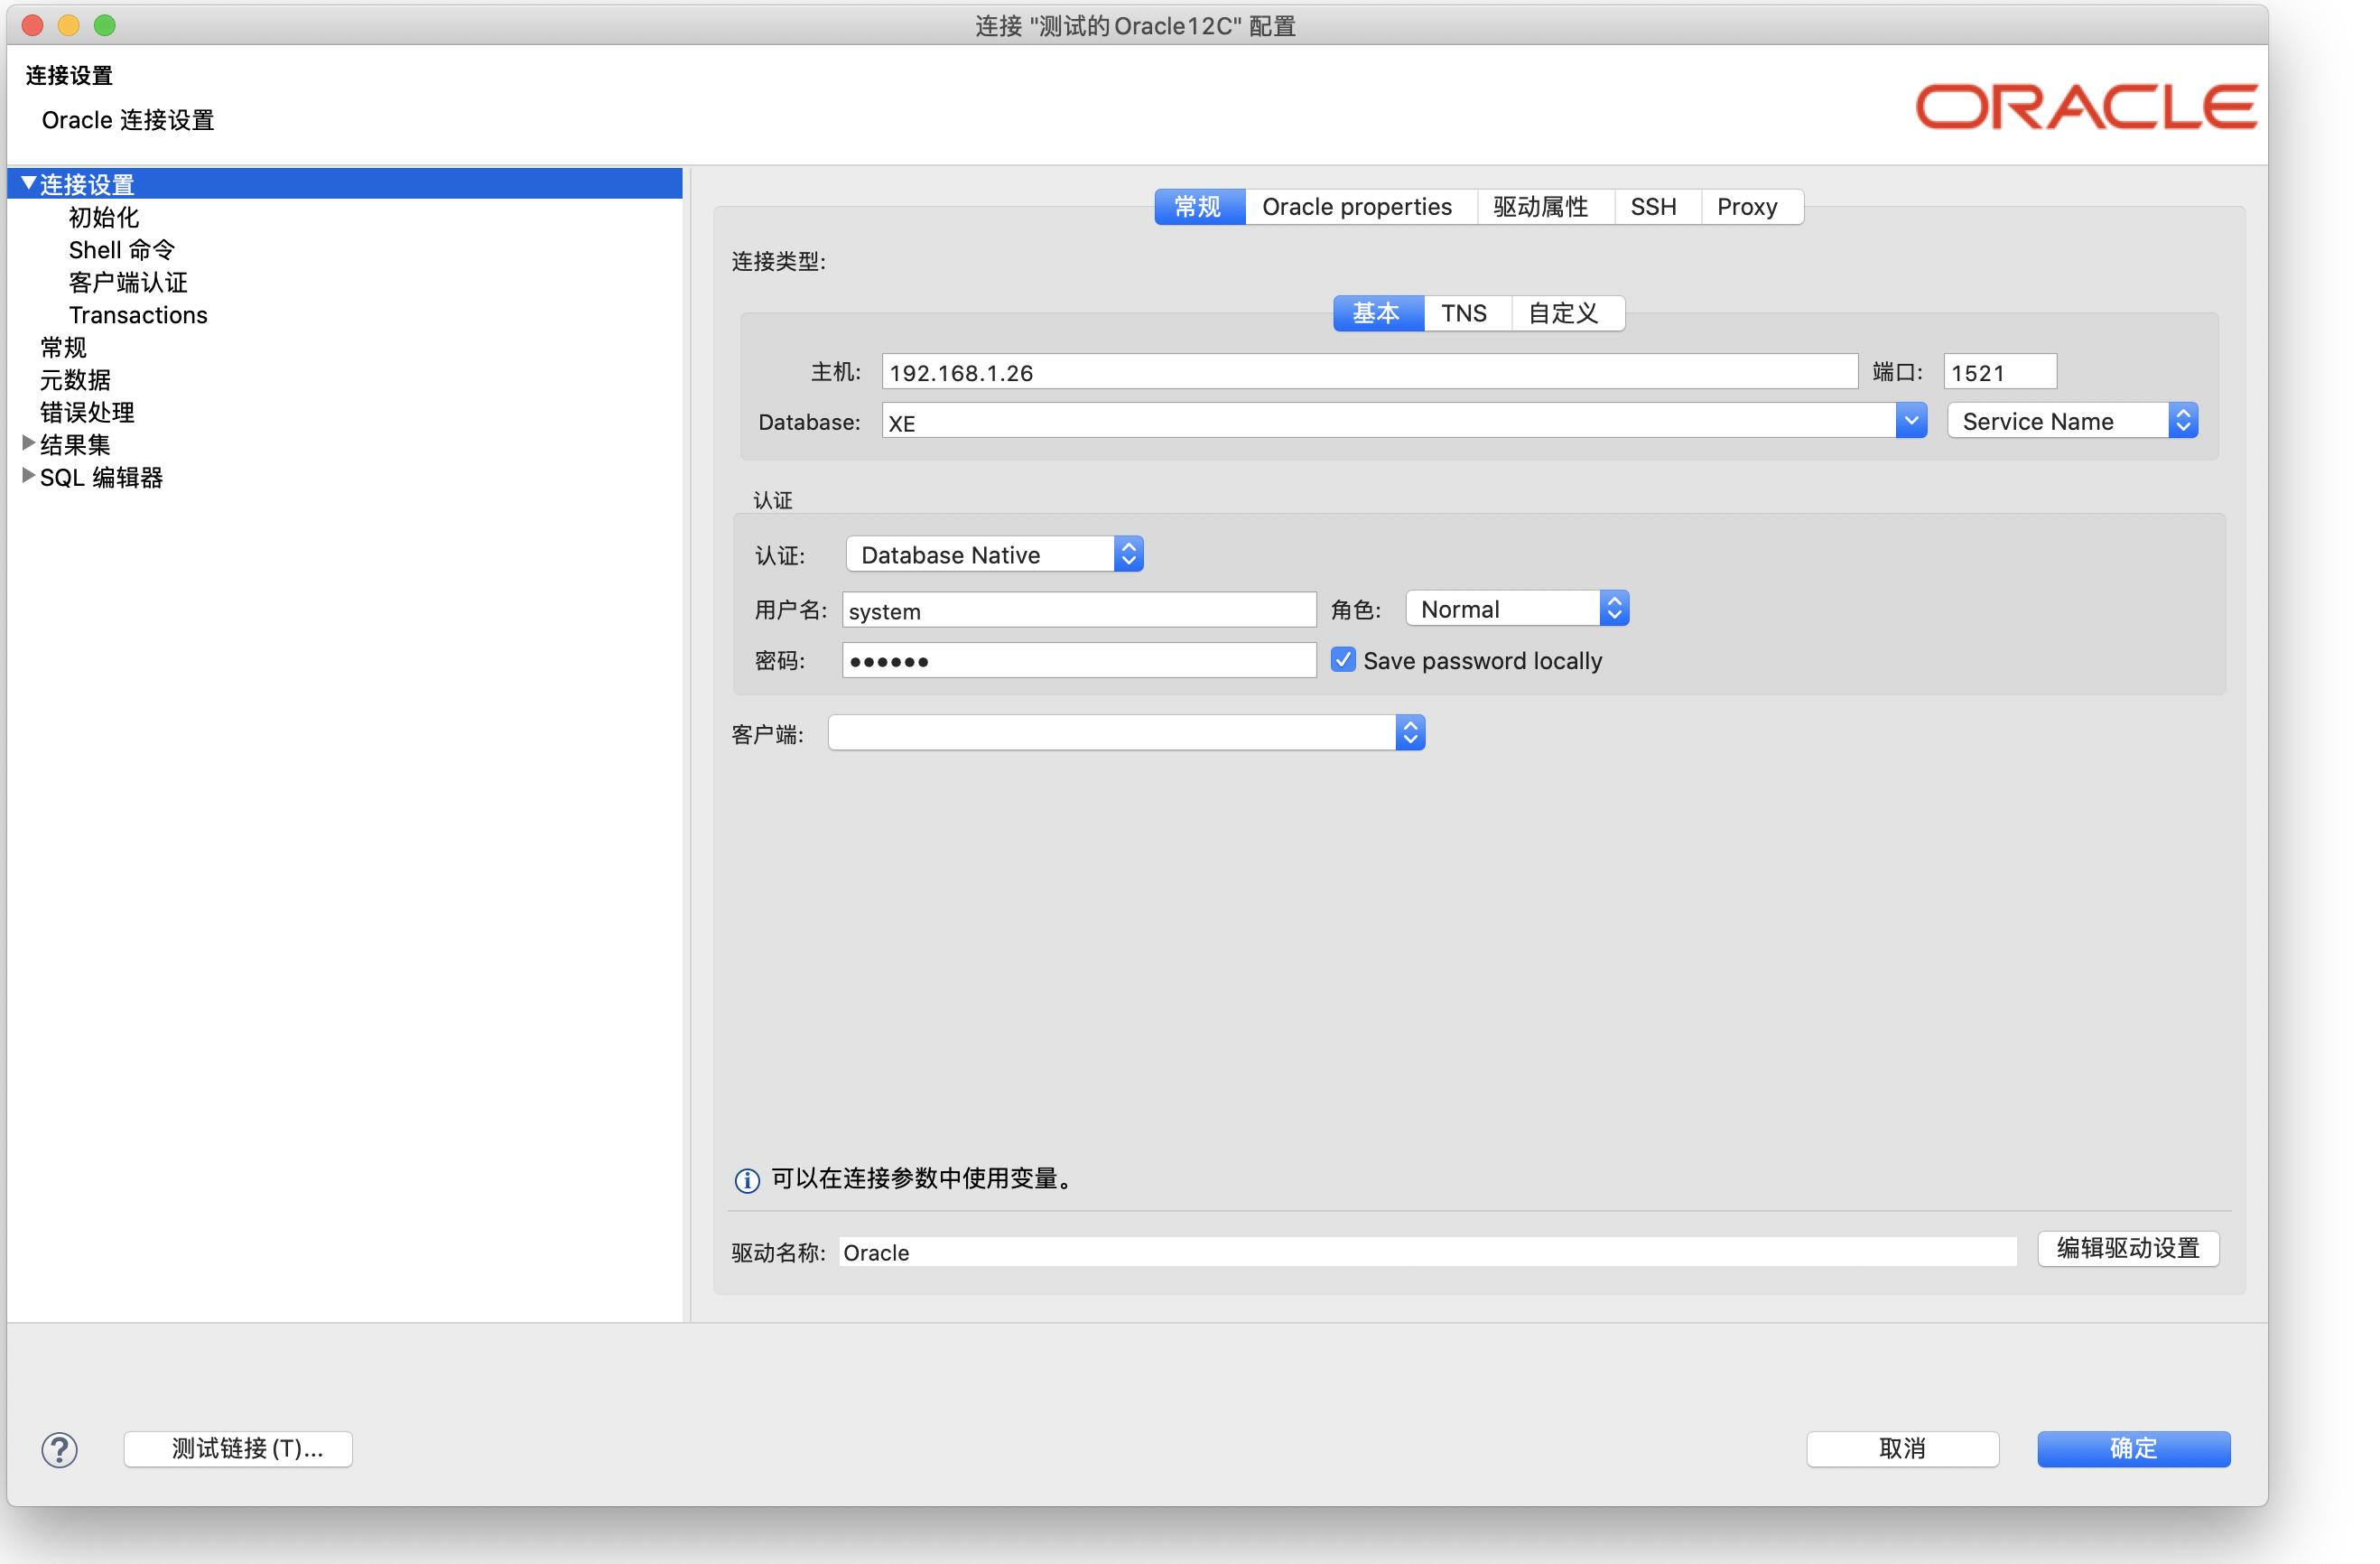2380x1564 pixels.
Task: Click the info icon next to variables hint
Action: pos(746,1179)
